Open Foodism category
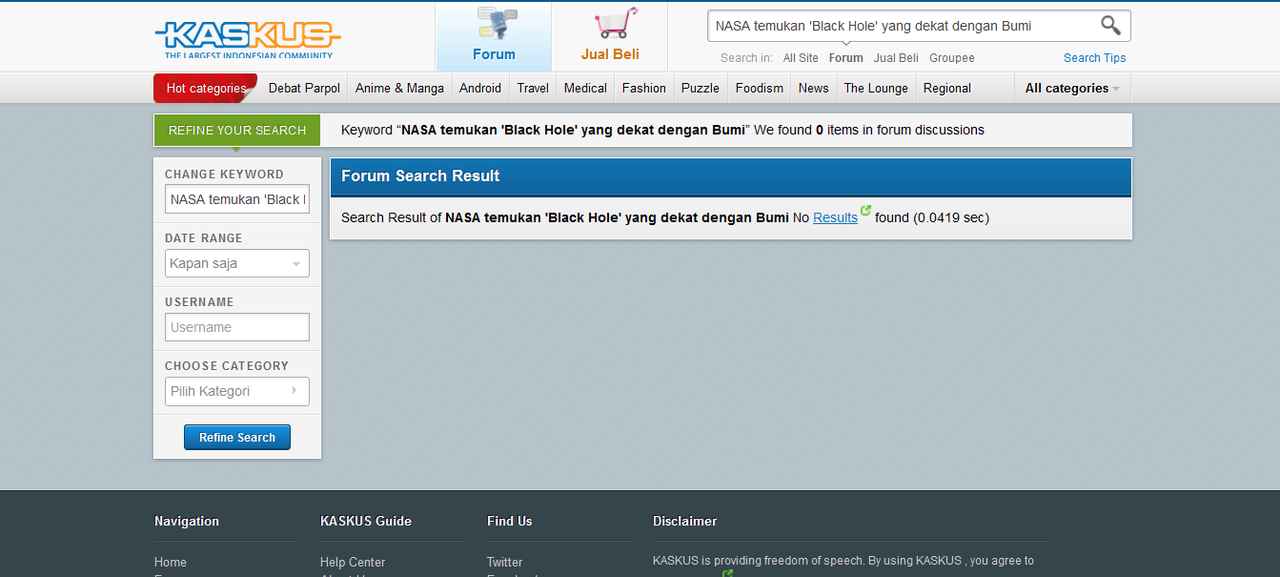1280x577 pixels. tap(759, 88)
